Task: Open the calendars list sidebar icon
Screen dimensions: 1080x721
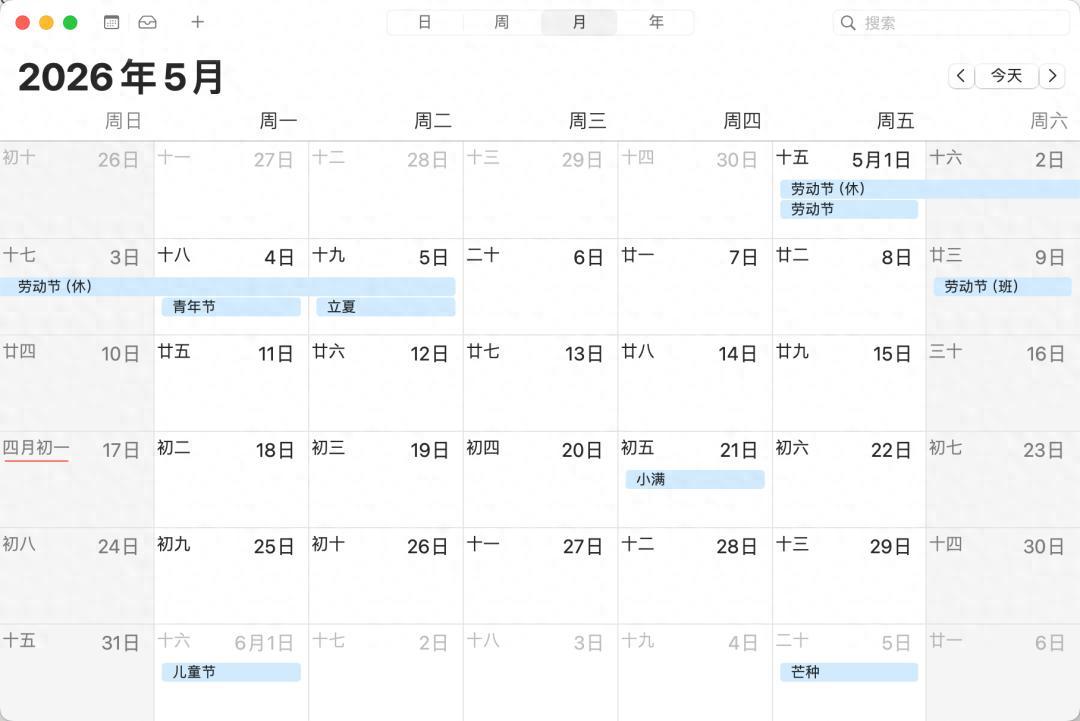Action: click(112, 22)
